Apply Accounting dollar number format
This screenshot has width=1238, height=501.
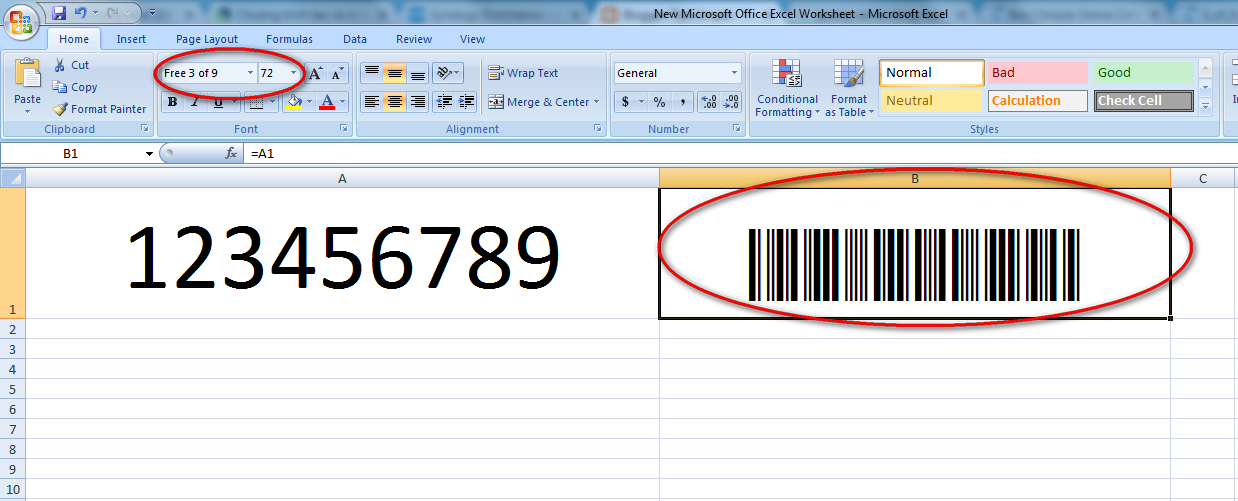coord(625,102)
